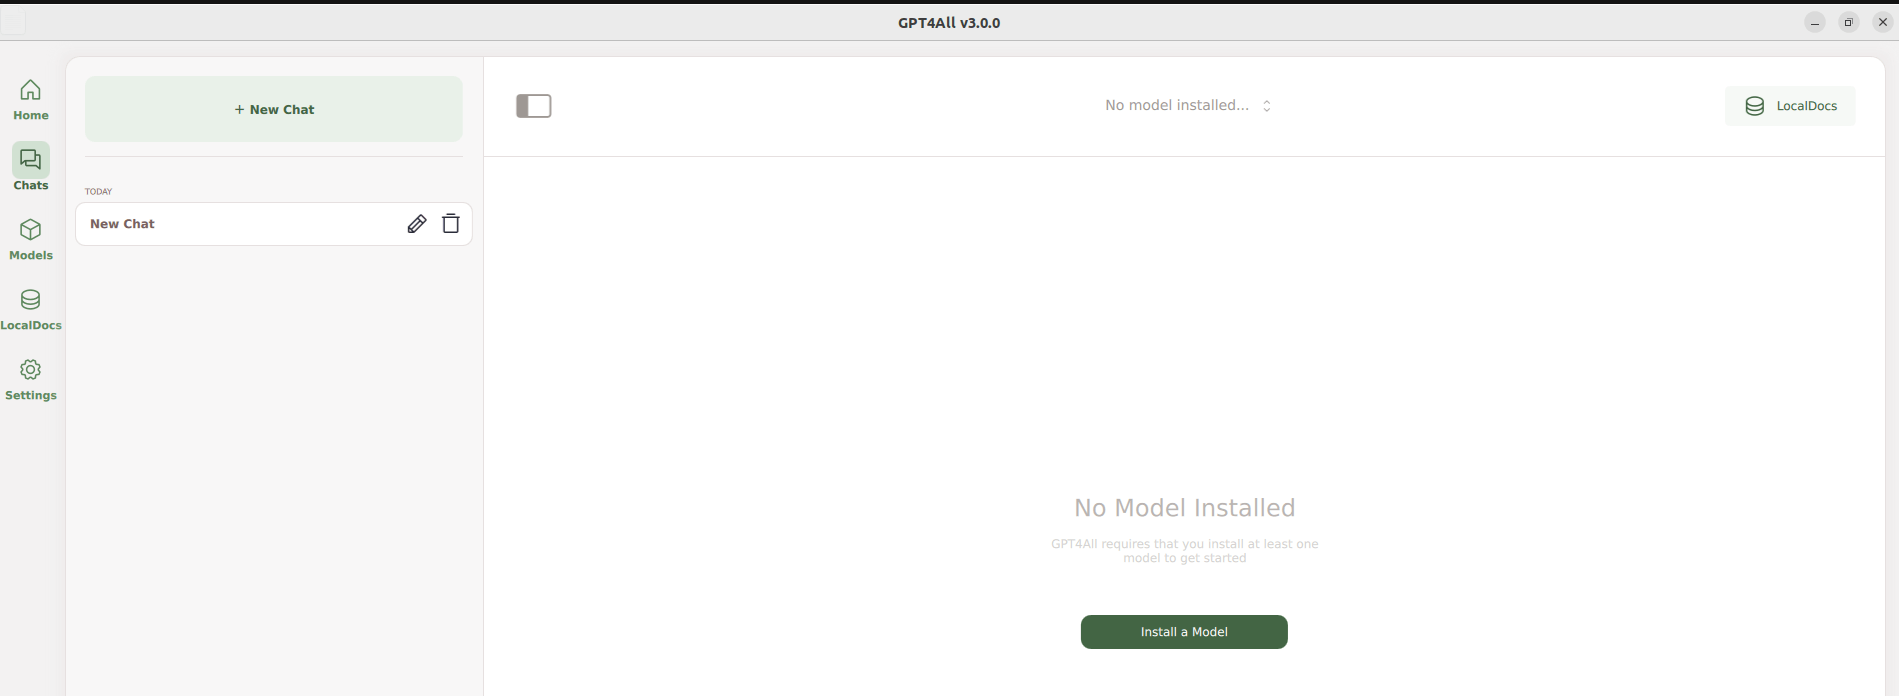1899x696 pixels.
Task: Click the TODAY label in chat list
Action: (98, 191)
